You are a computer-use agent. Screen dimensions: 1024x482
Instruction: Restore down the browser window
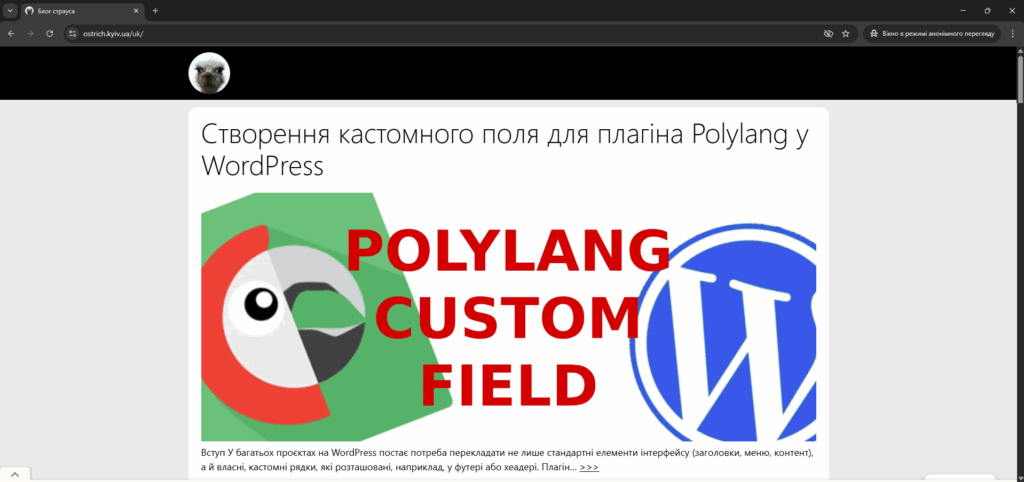click(987, 11)
